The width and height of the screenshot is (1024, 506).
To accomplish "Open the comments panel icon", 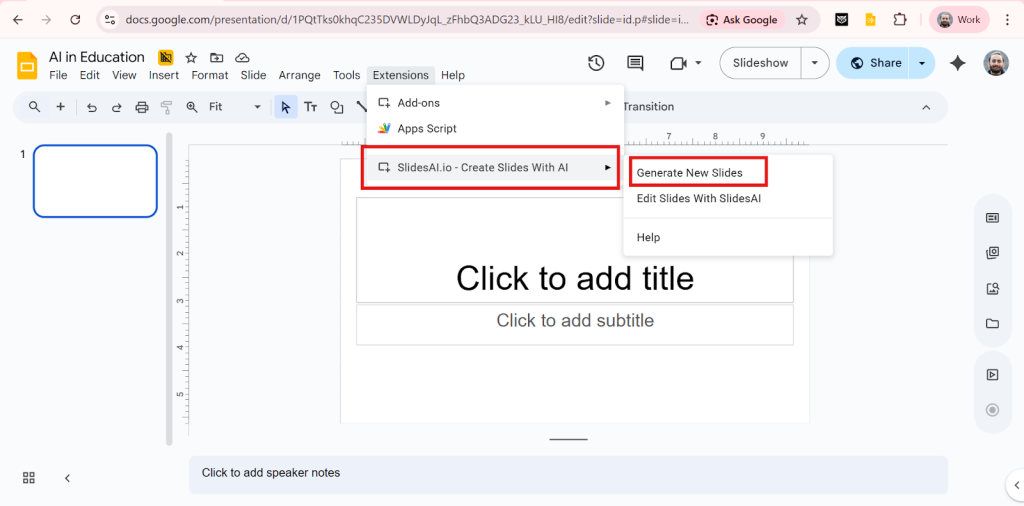I will coord(635,63).
